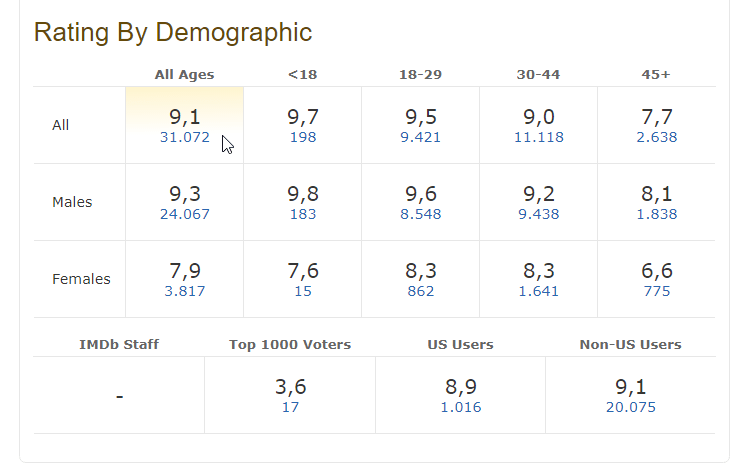Image resolution: width=749 pixels, height=469 pixels.
Task: Open Top 1000 Voters count 17
Action: coord(290,407)
